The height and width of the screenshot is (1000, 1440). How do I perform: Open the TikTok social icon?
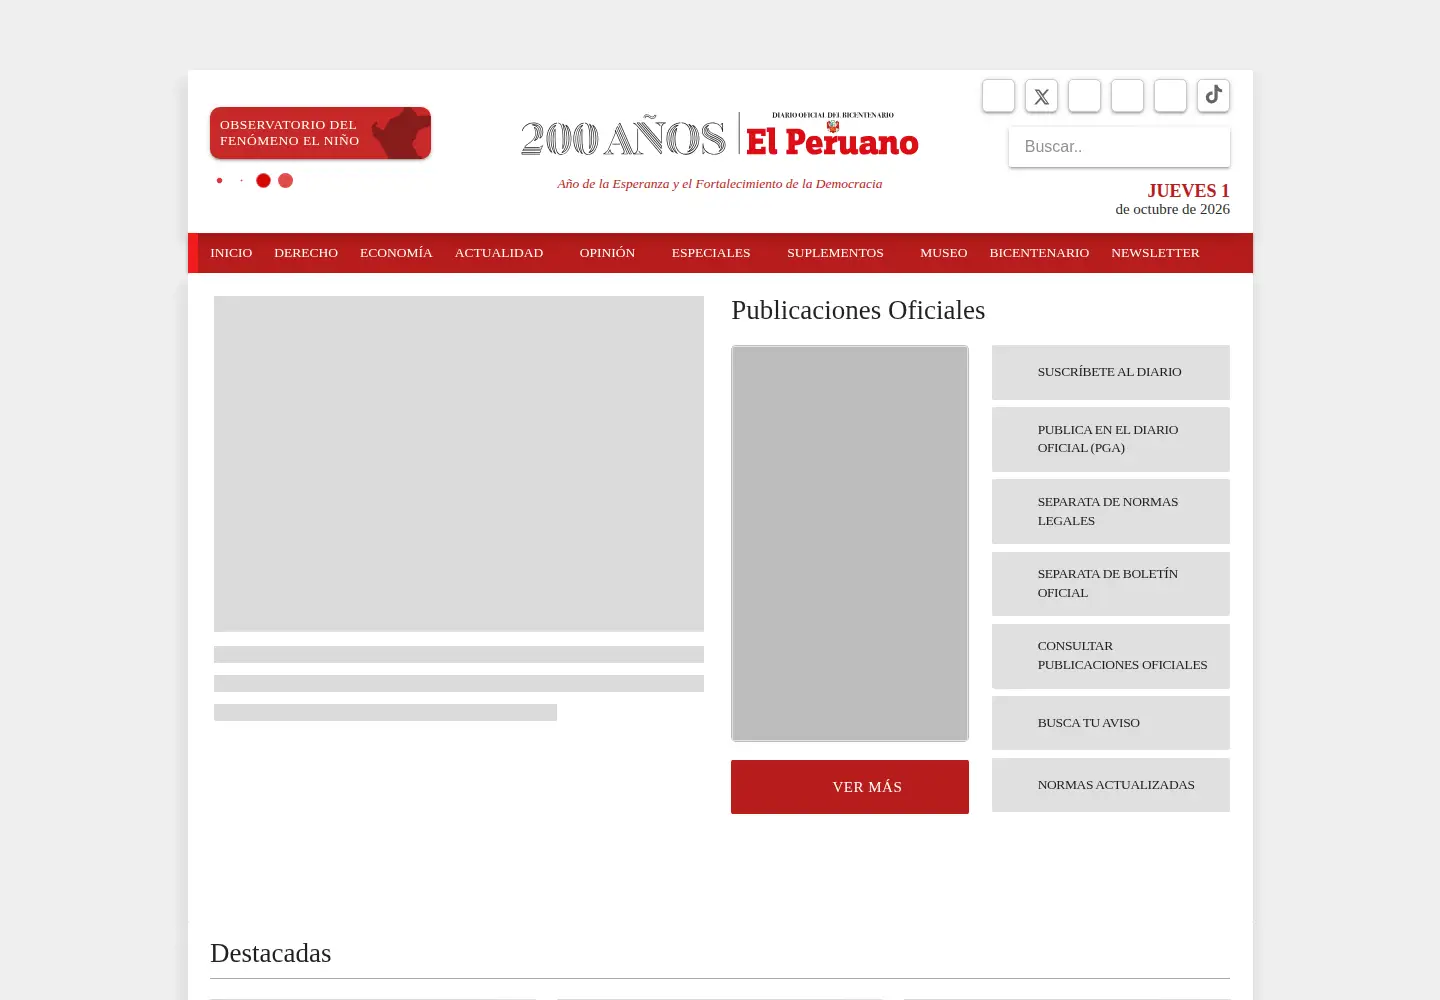1213,96
